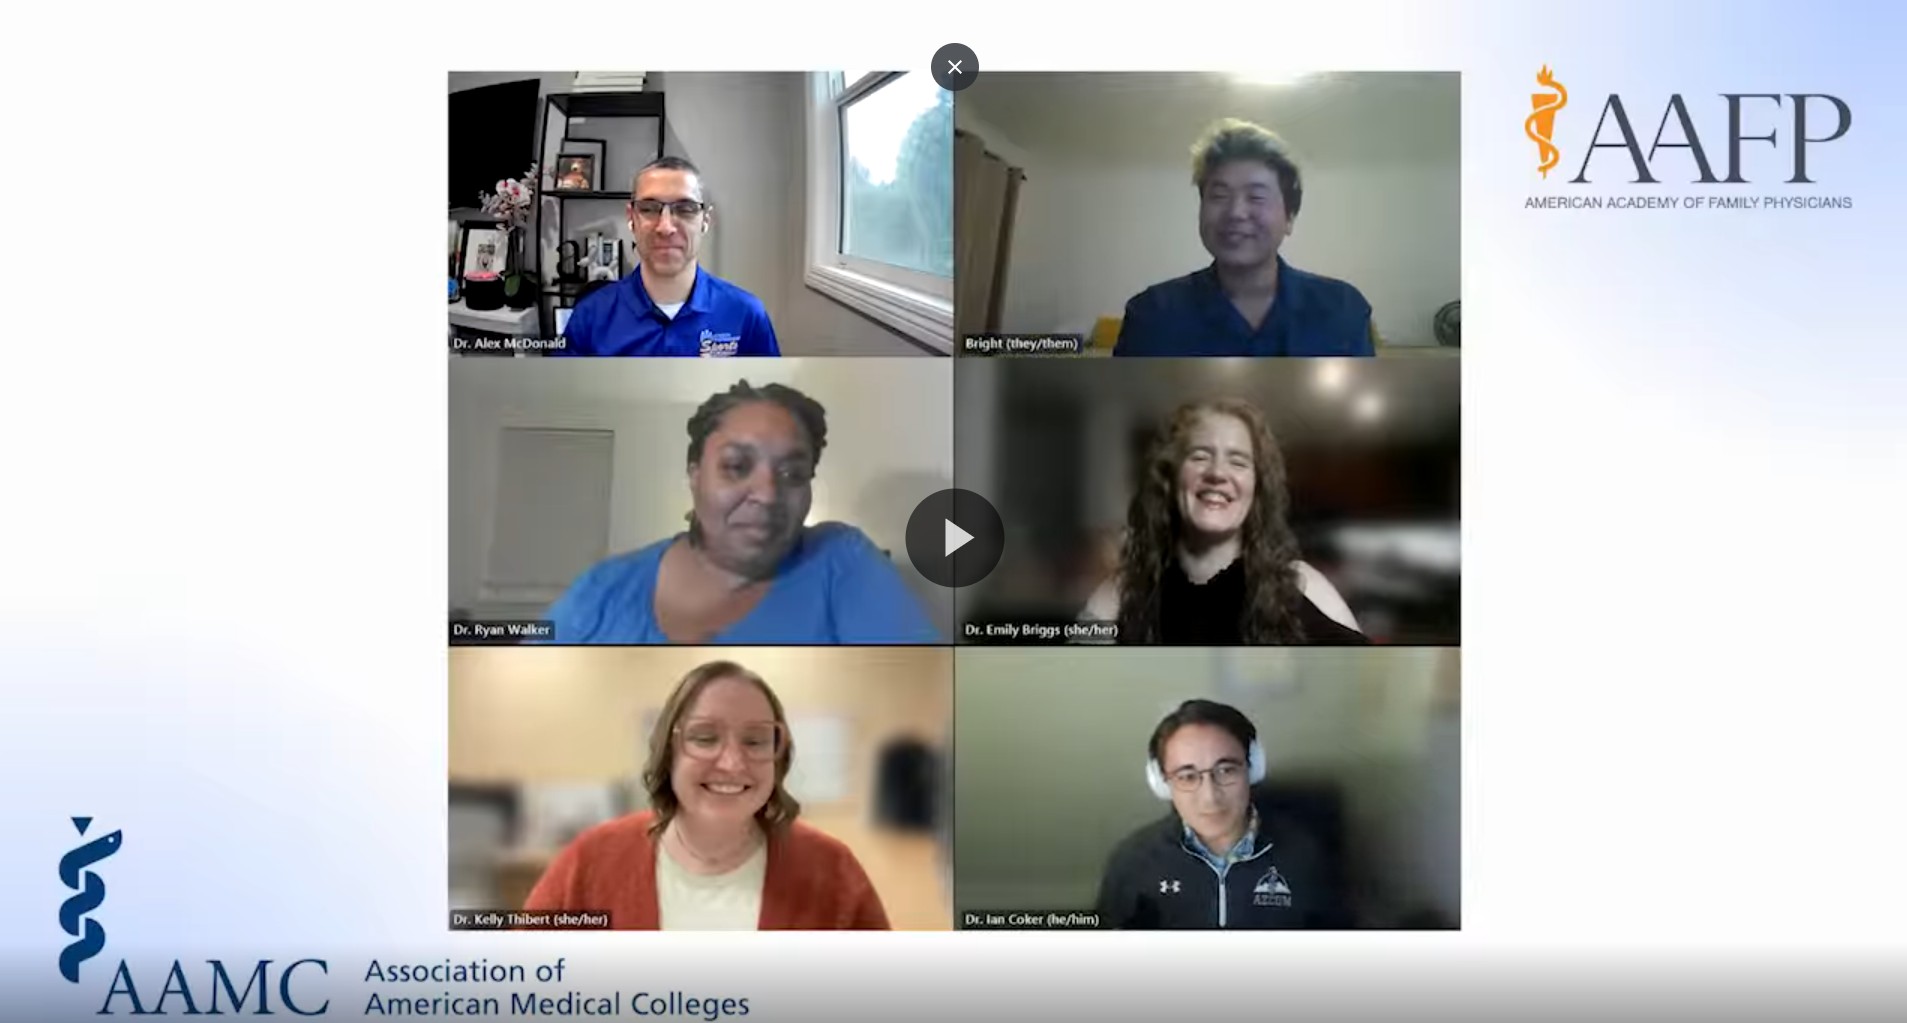Click the AAMC wordmark letters
The height and width of the screenshot is (1023, 1907).
pos(213,988)
